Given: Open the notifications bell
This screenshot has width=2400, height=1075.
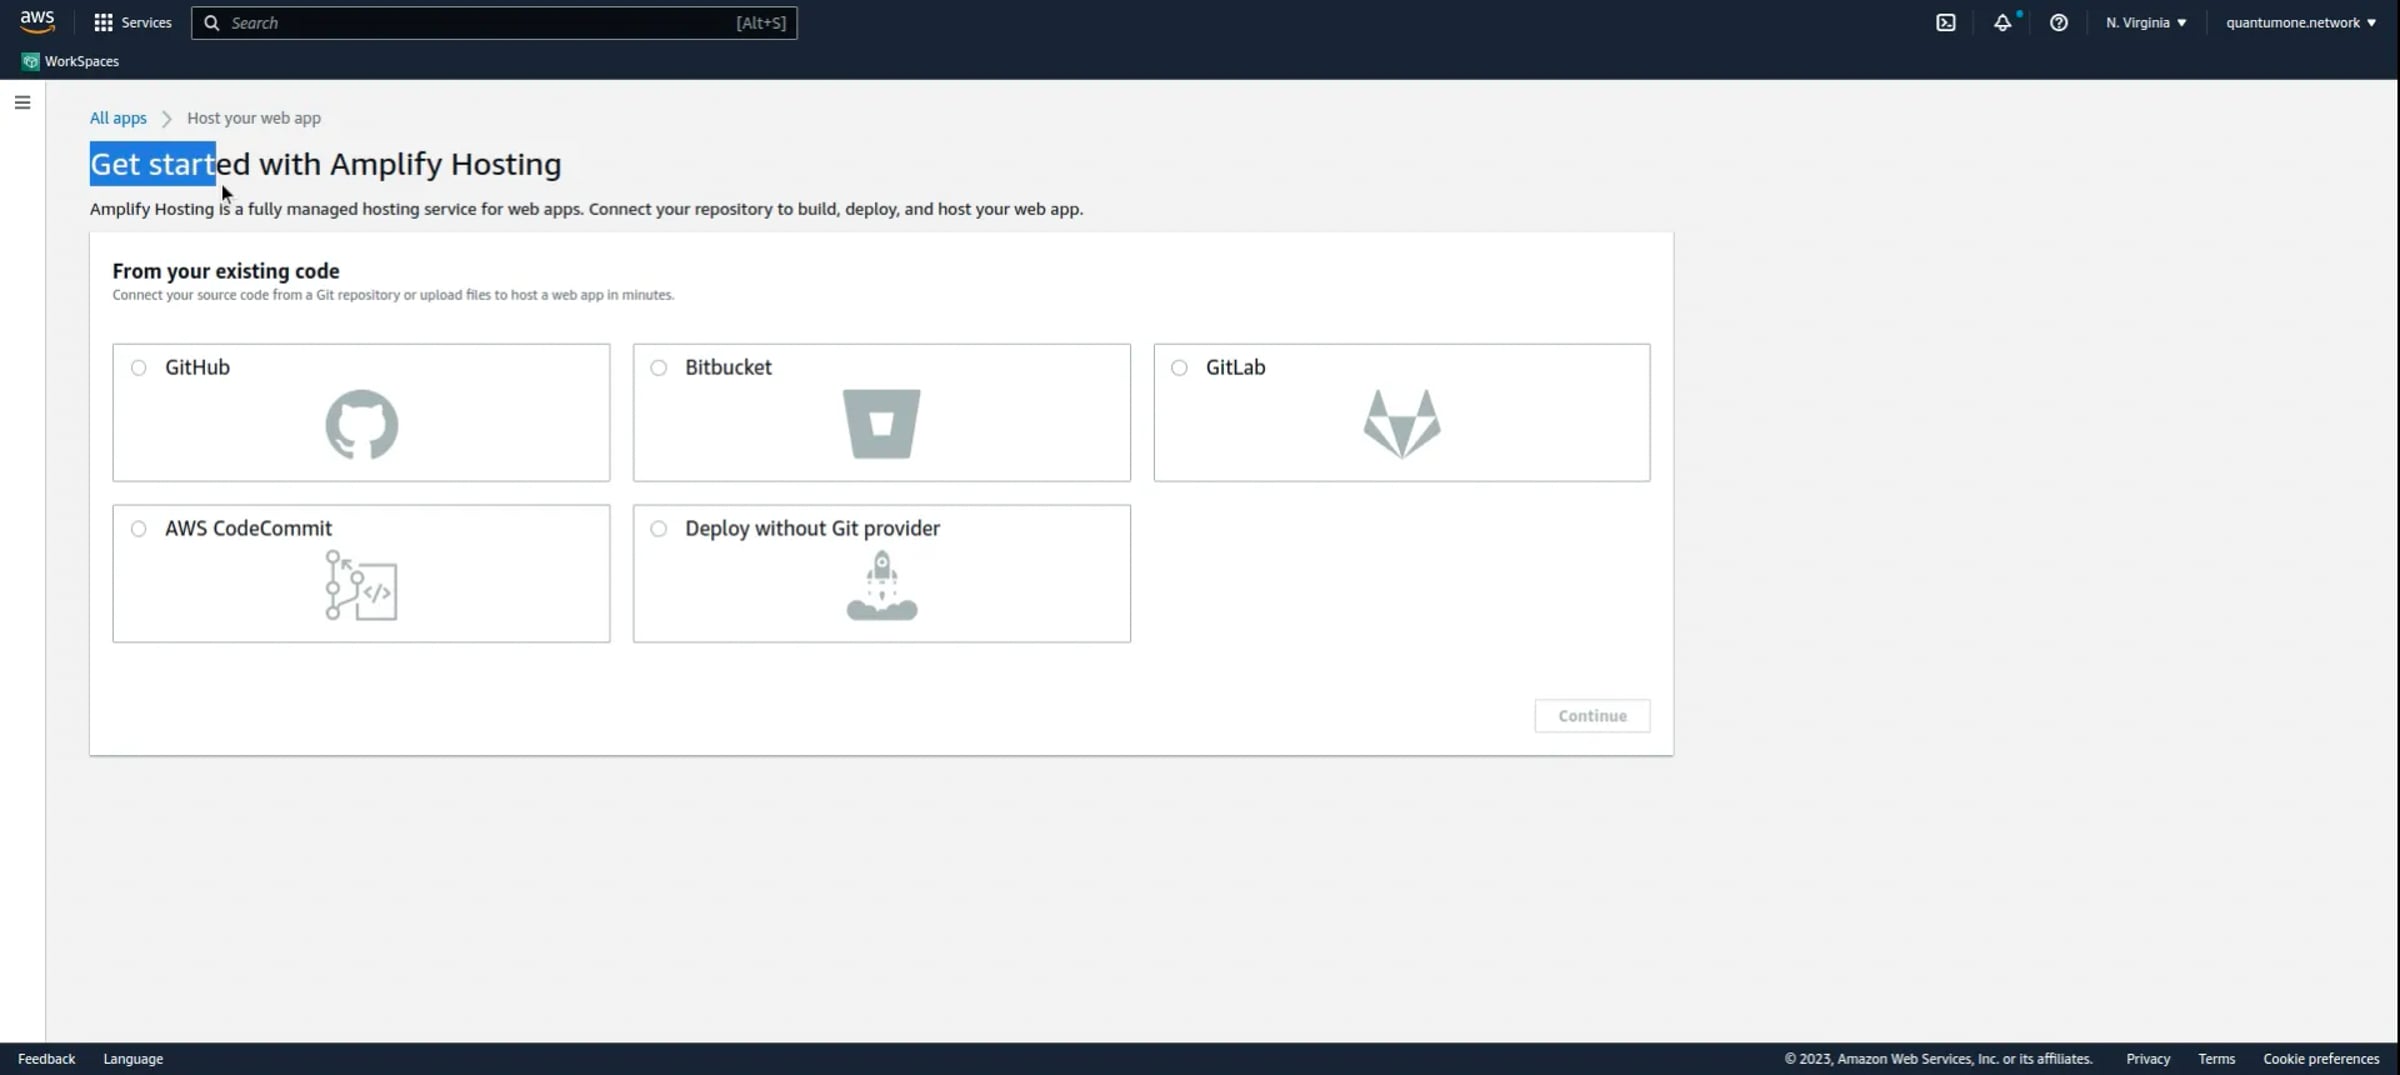Looking at the screenshot, I should click(x=2002, y=22).
